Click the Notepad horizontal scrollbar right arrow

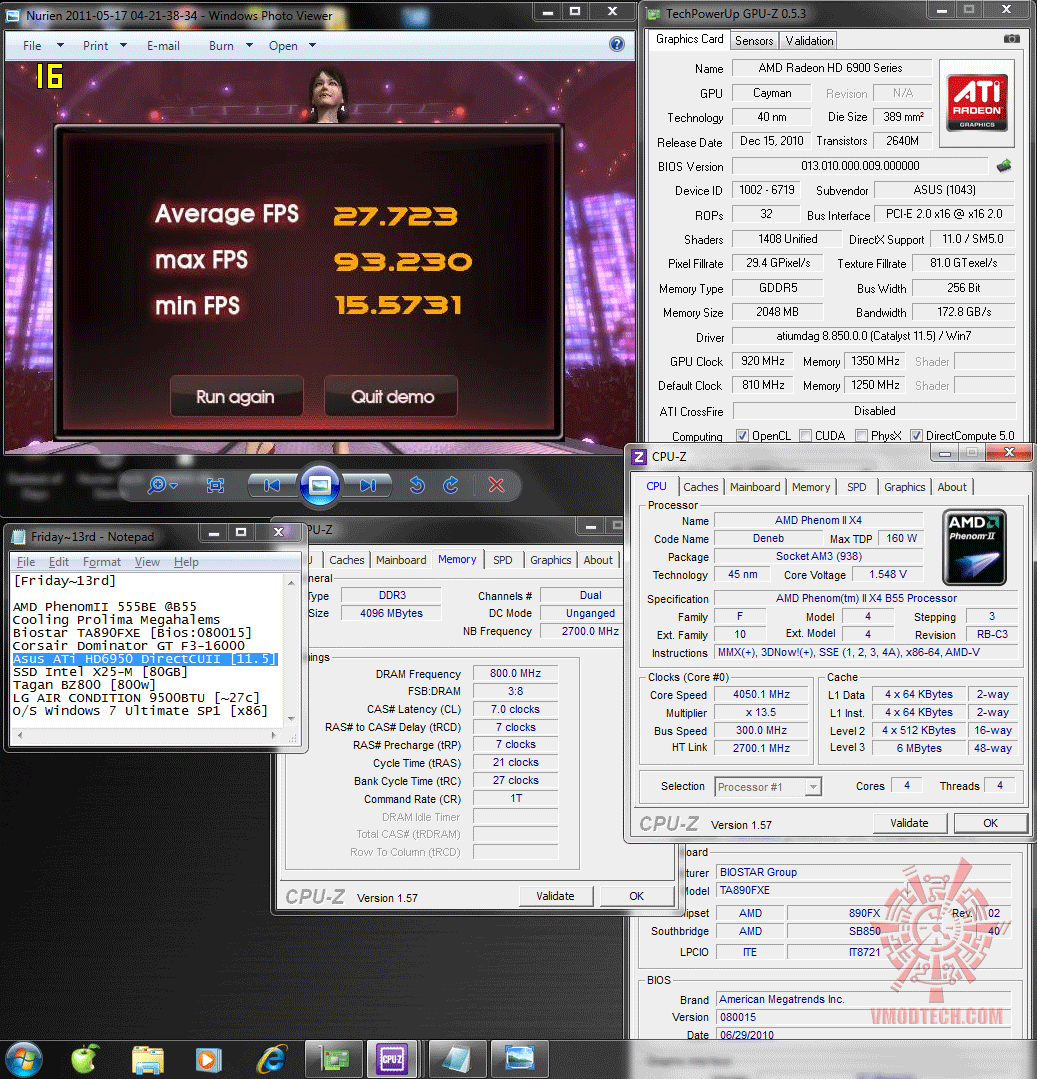coord(274,735)
